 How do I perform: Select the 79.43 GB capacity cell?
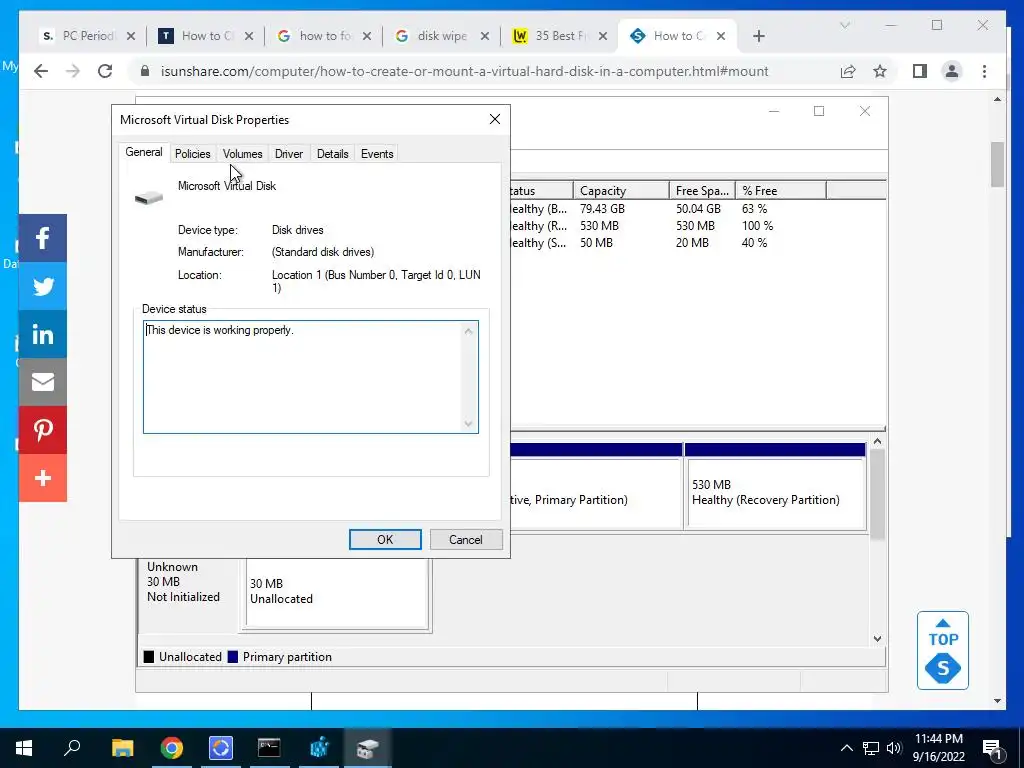[602, 209]
